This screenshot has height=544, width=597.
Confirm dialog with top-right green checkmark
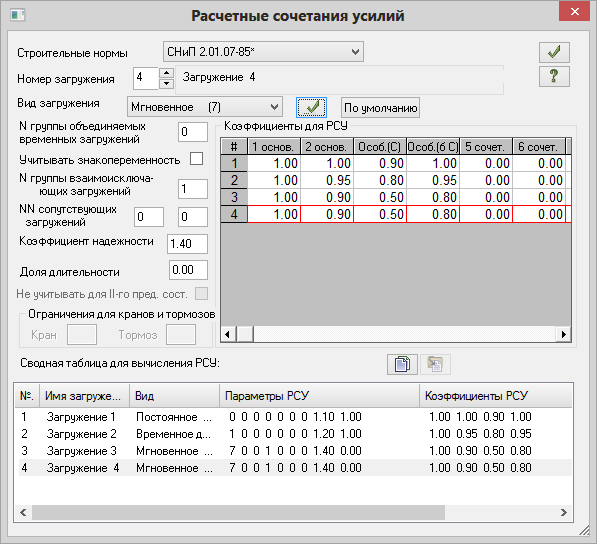(554, 52)
